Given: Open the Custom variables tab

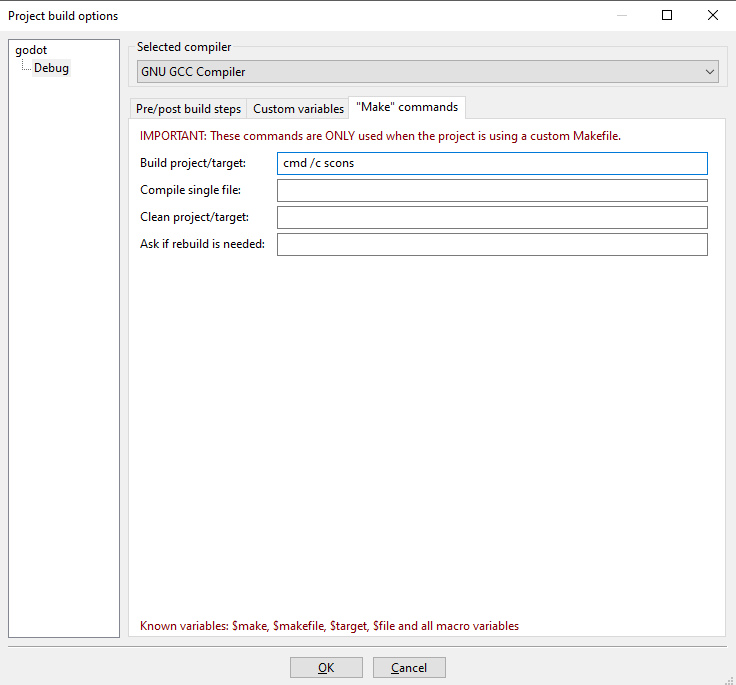Looking at the screenshot, I should (298, 109).
